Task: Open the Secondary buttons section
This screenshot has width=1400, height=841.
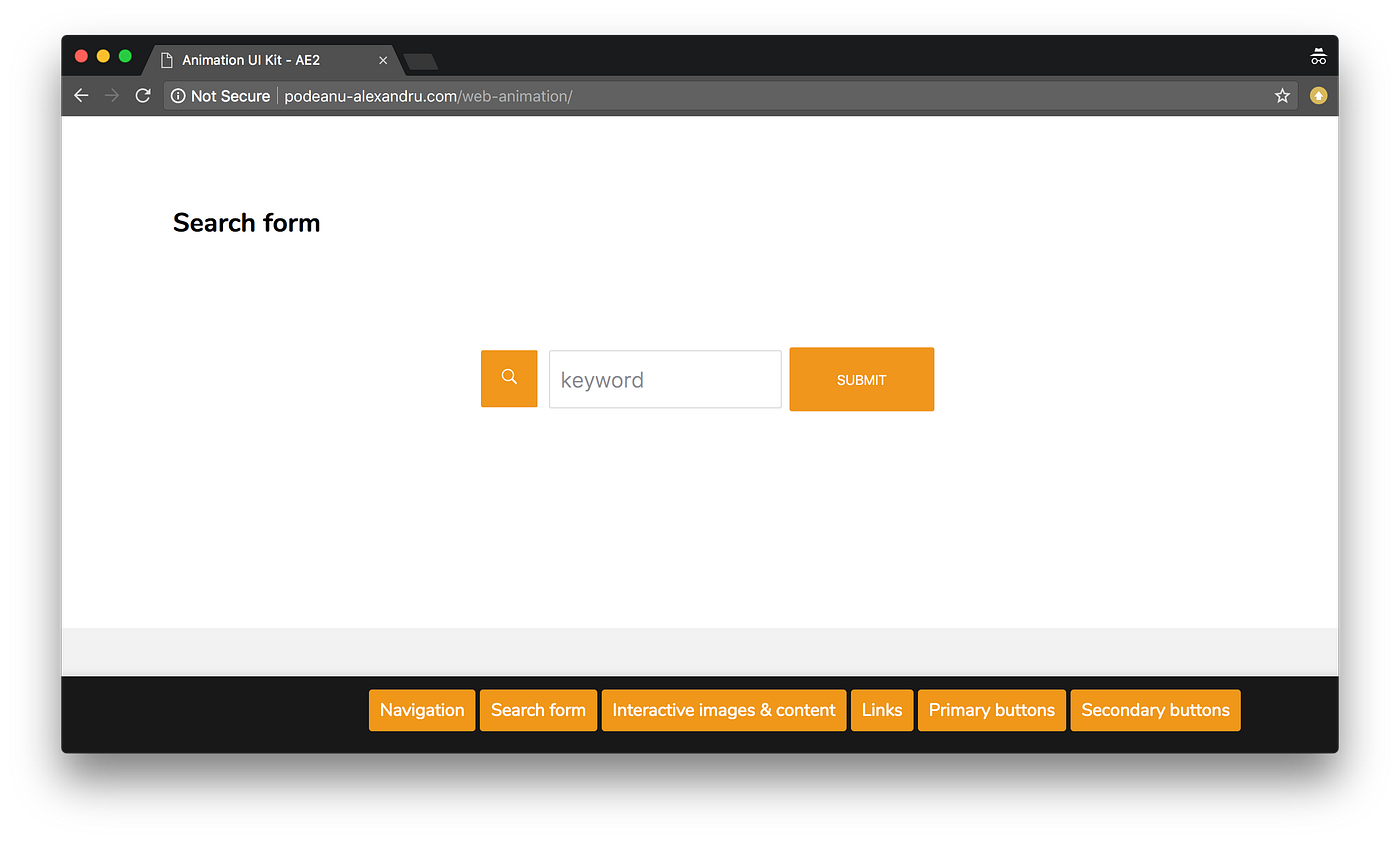Action: [1155, 710]
